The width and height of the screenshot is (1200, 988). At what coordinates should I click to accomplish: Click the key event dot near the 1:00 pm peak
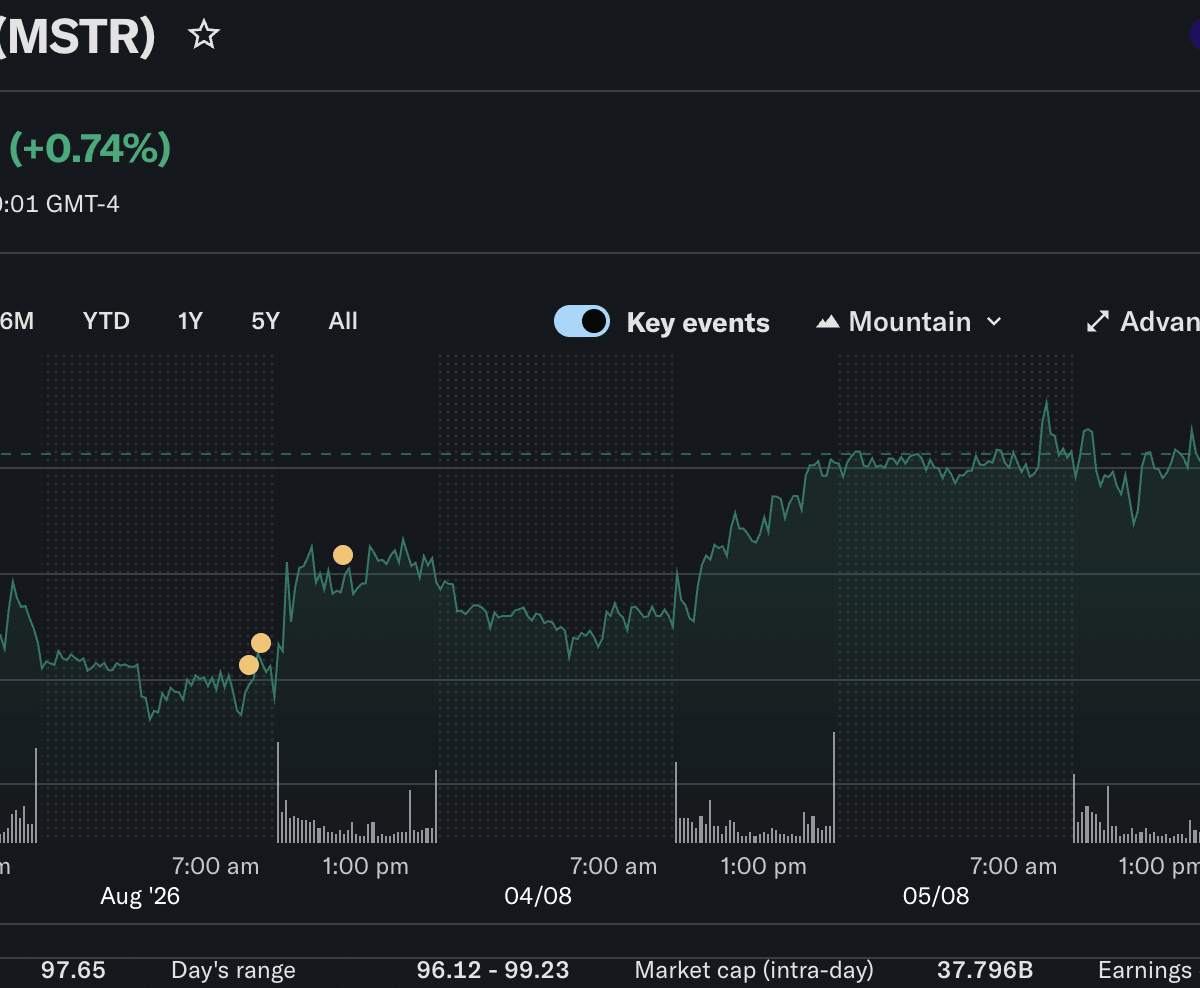343,555
